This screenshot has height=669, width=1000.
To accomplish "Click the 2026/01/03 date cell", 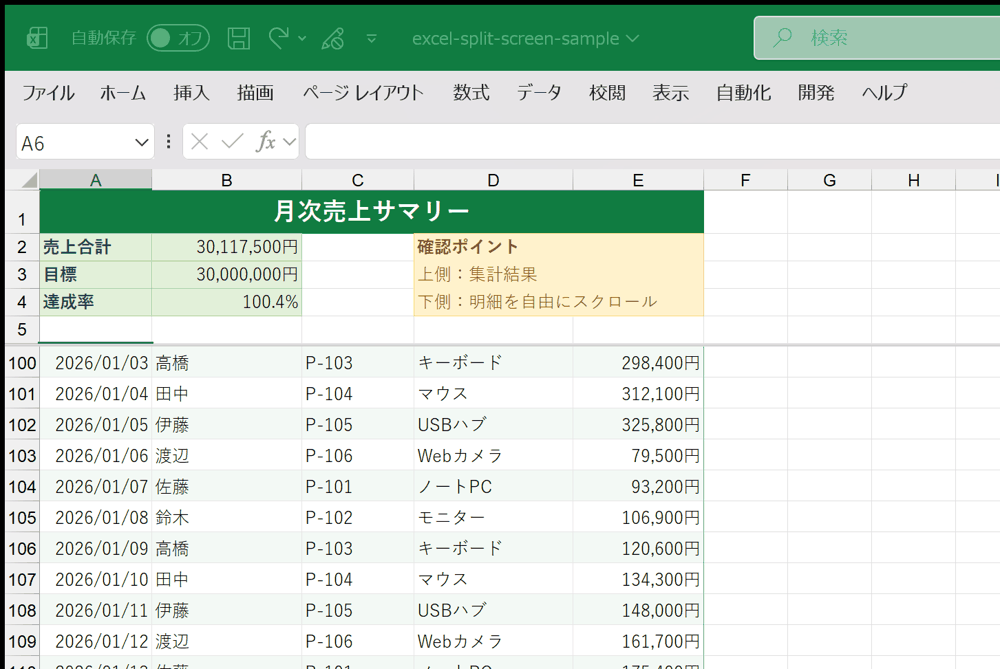I will click(x=96, y=363).
